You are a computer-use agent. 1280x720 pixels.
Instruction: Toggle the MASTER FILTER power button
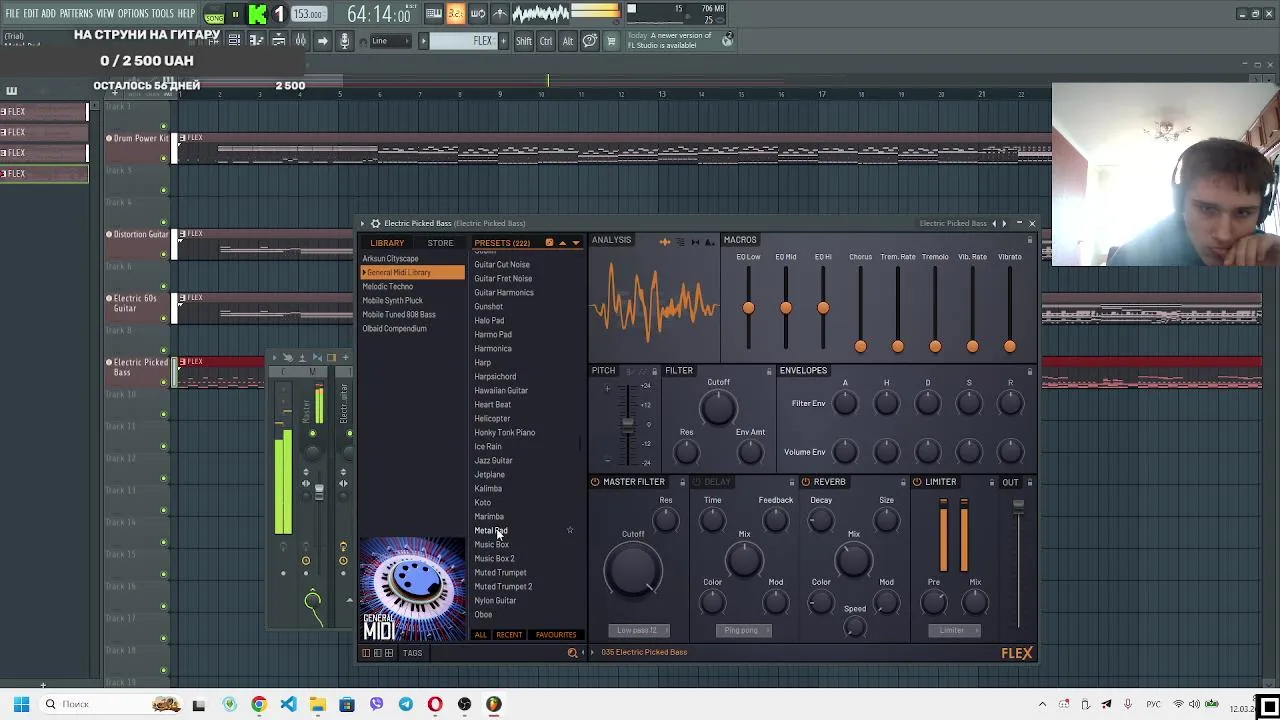click(595, 482)
